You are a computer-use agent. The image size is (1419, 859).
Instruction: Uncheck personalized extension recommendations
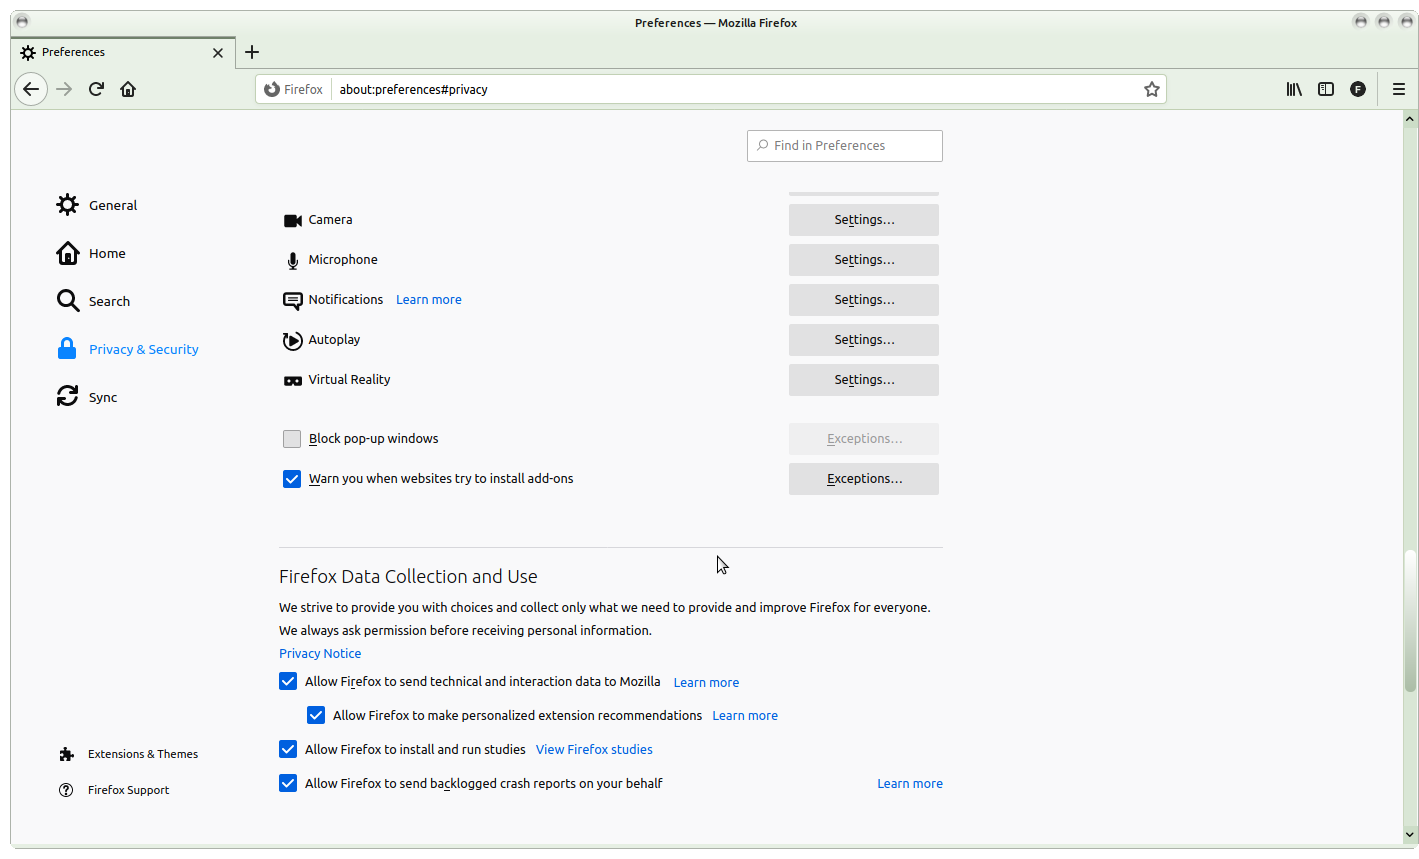click(316, 716)
